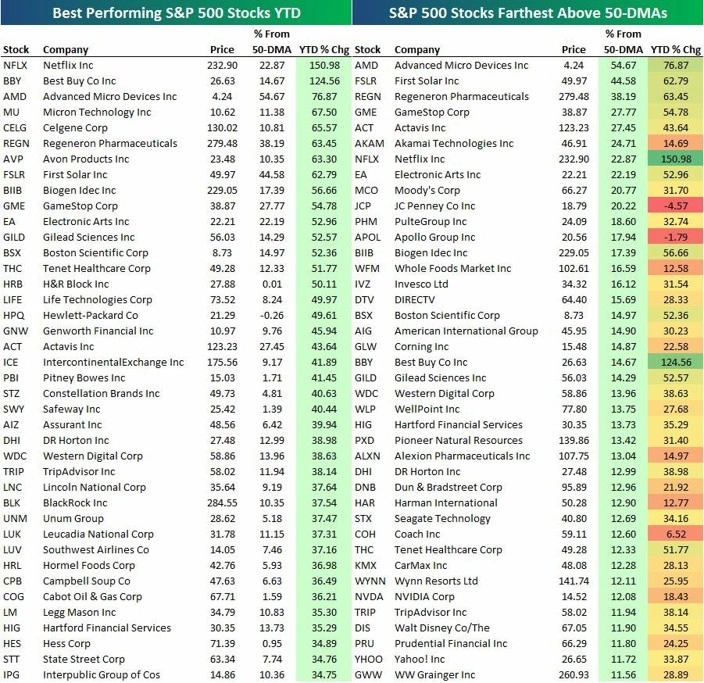The image size is (704, 683).
Task: Click 'Constellation Brands Inc' name
Action: [101, 393]
